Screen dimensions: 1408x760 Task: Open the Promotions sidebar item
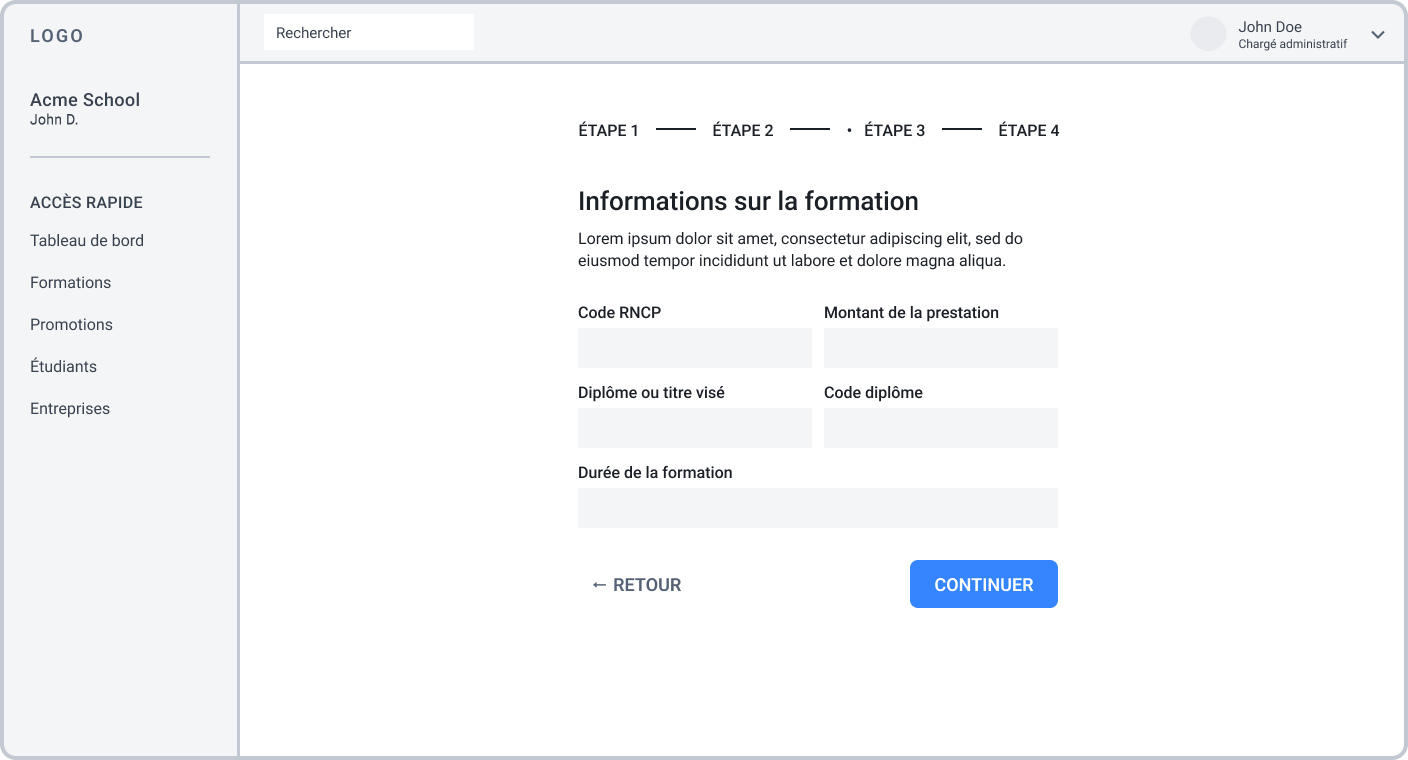click(x=71, y=324)
